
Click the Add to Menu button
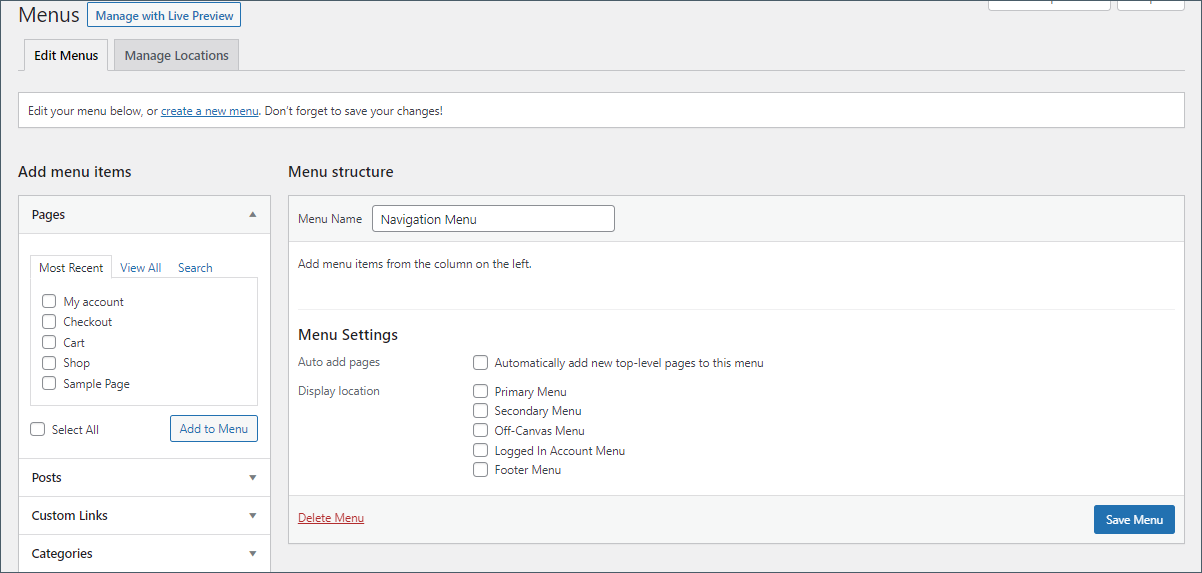pyautogui.click(x=214, y=429)
